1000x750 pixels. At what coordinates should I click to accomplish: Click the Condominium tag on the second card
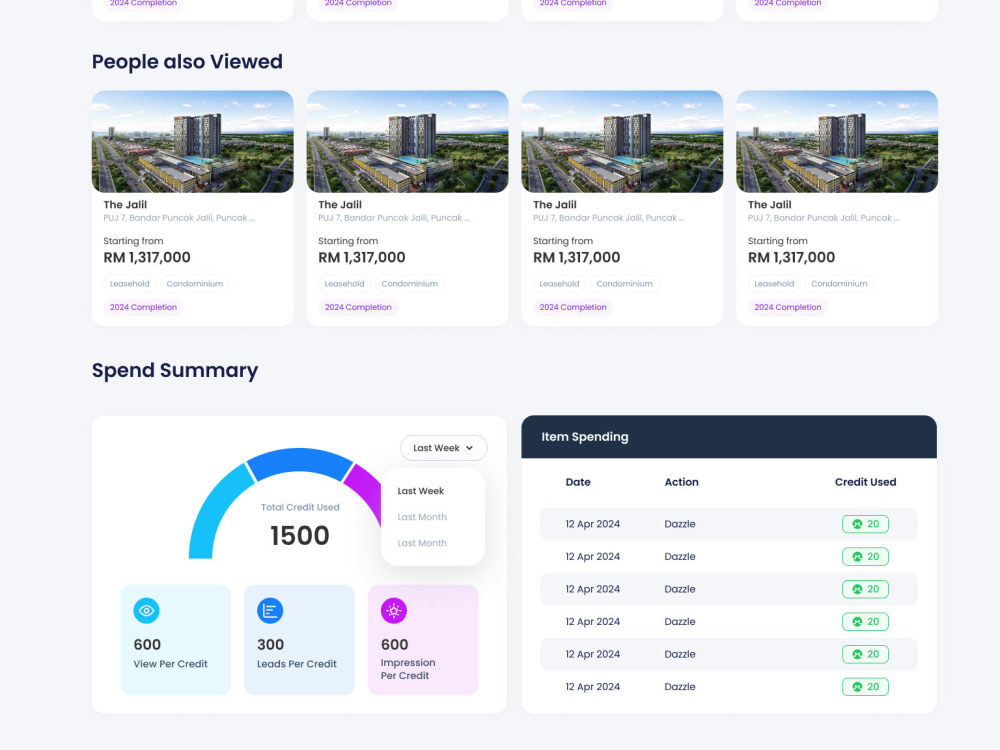[409, 284]
